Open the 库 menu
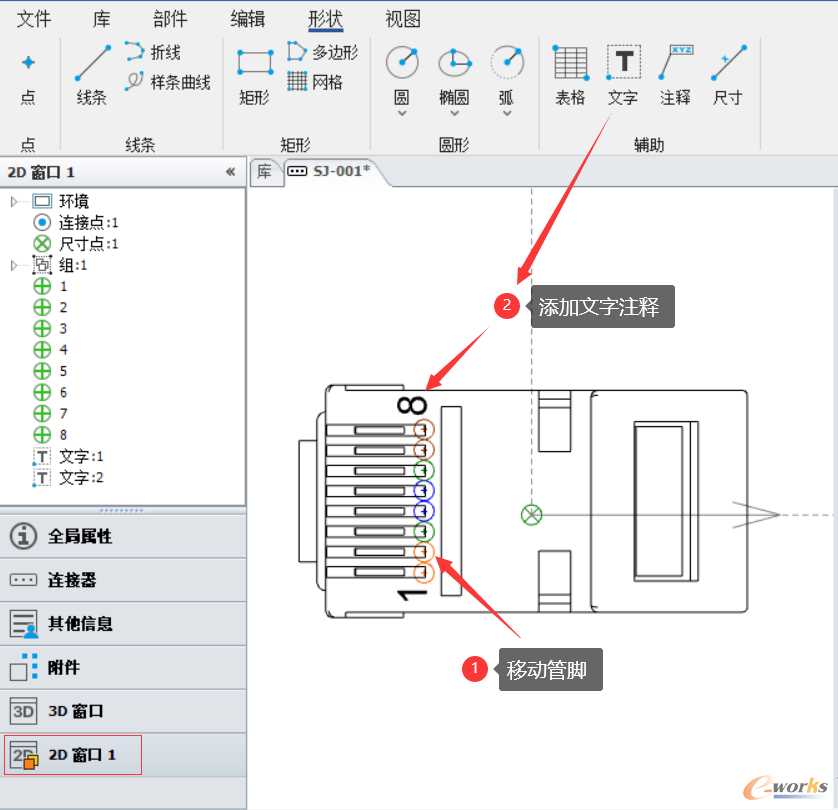Viewport: 838px width, 810px height. [x=102, y=19]
